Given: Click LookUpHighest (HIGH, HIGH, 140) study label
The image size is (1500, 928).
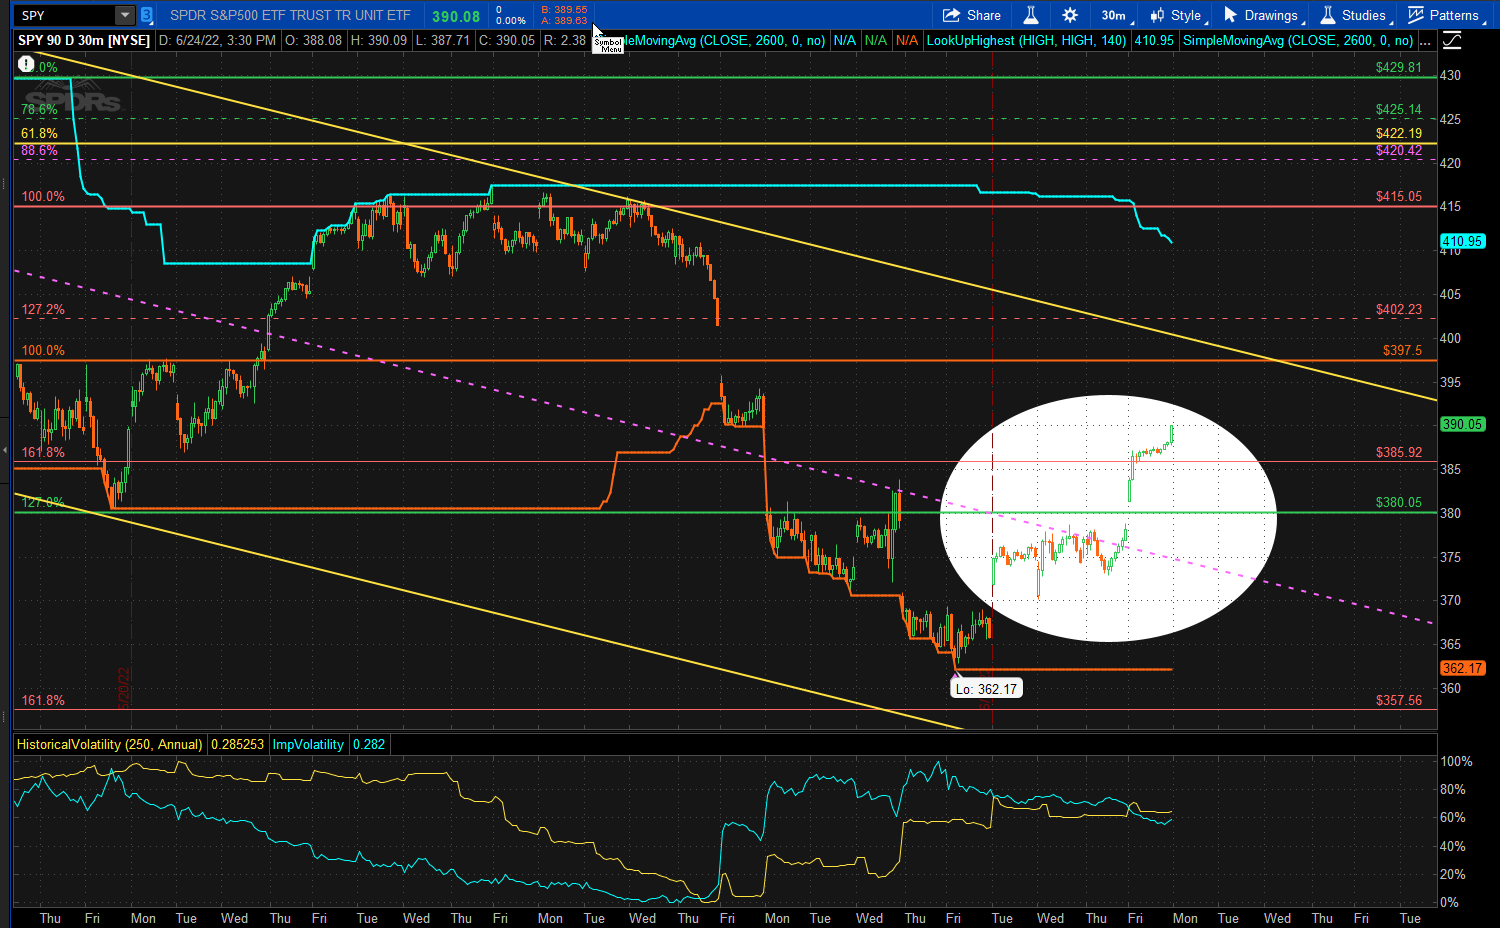Looking at the screenshot, I should tap(1026, 41).
